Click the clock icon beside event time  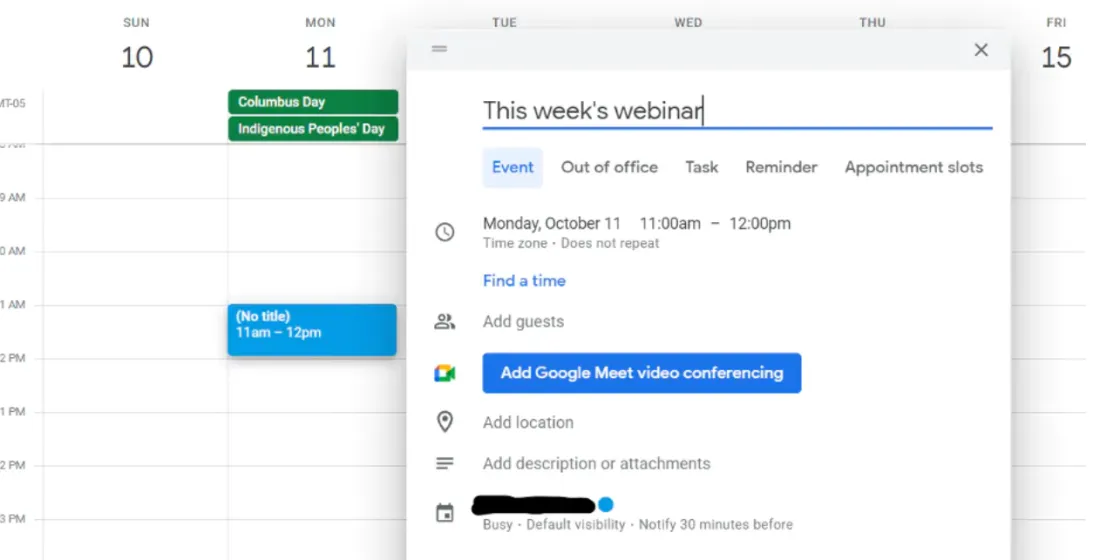click(445, 232)
